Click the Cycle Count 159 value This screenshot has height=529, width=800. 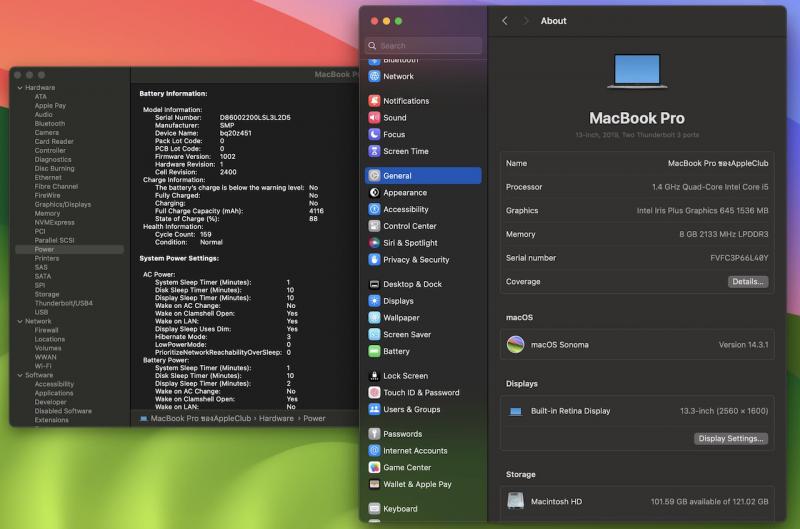(x=206, y=235)
